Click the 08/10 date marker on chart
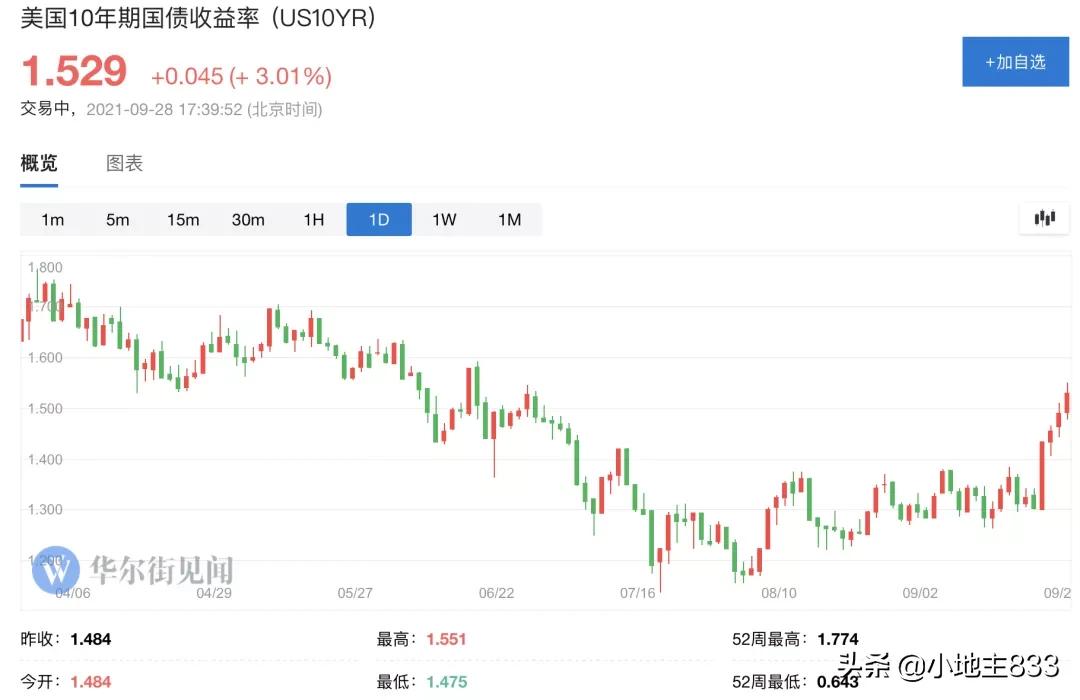The image size is (1080, 700). tap(779, 593)
